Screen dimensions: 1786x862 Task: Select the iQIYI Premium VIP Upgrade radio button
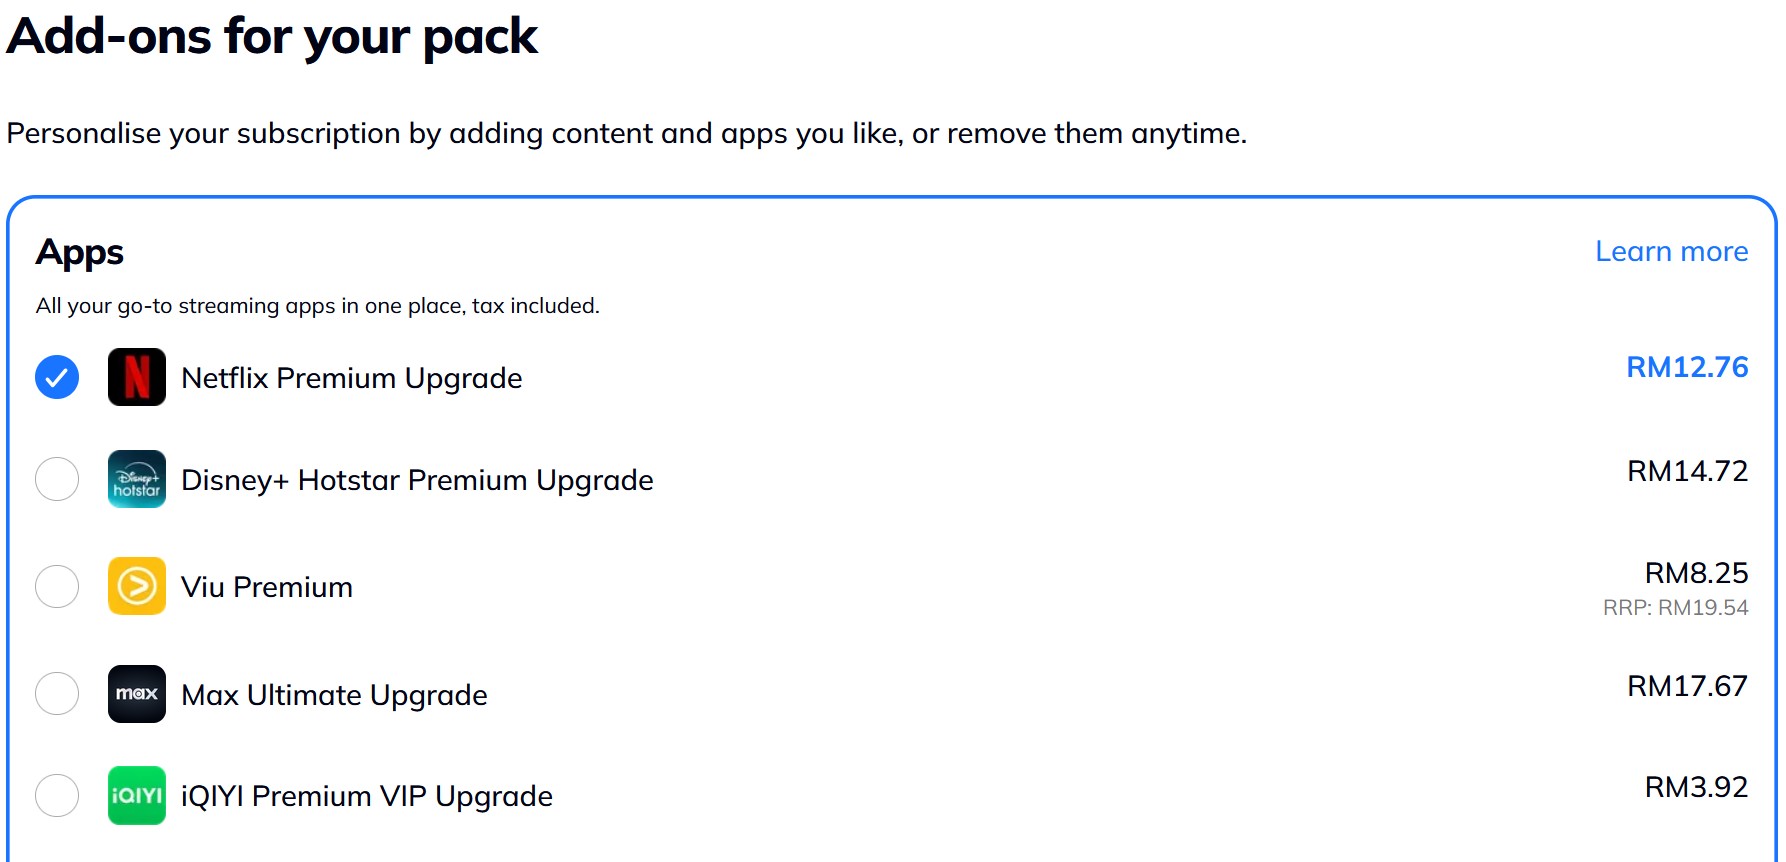(57, 795)
